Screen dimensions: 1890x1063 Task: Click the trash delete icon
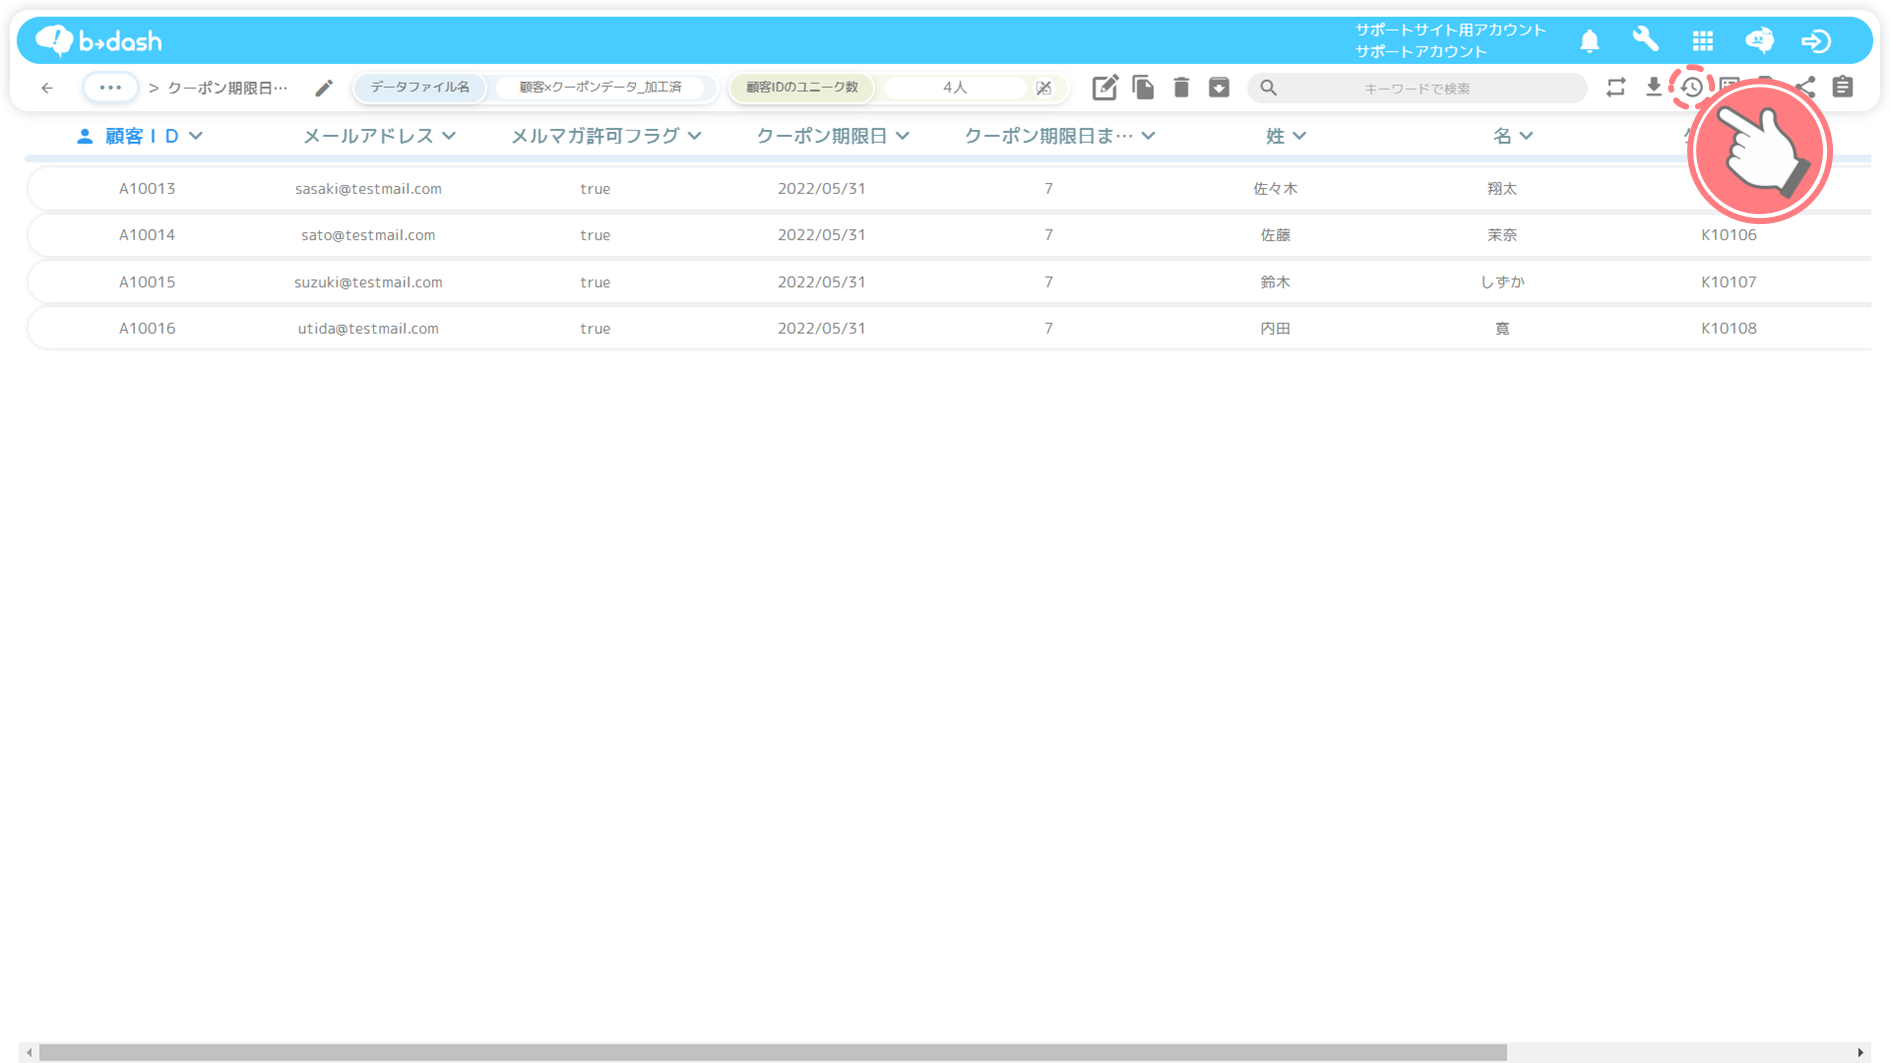(x=1181, y=88)
